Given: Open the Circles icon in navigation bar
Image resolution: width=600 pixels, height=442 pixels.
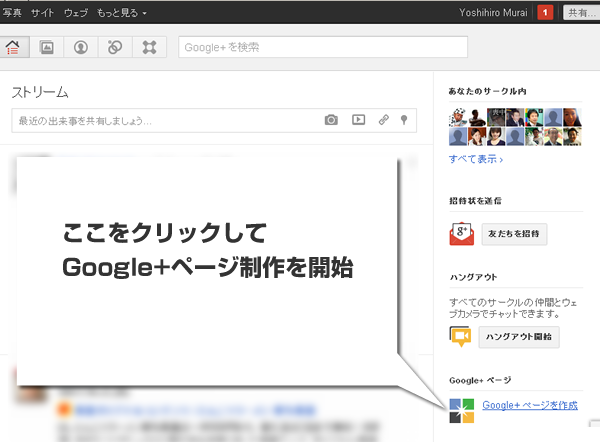Looking at the screenshot, I should click(115, 47).
